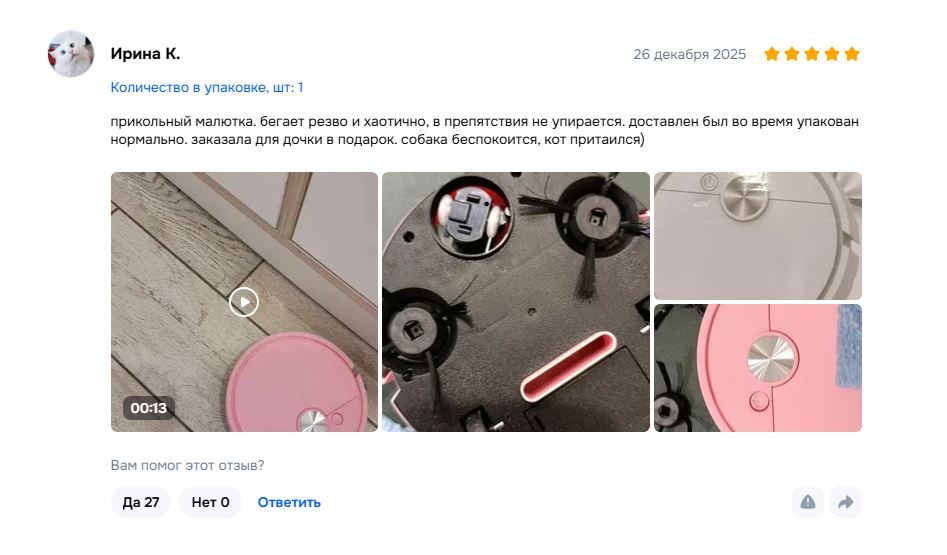Click the review text about прикольный малютка
The width and height of the screenshot is (947, 555).
coord(484,130)
